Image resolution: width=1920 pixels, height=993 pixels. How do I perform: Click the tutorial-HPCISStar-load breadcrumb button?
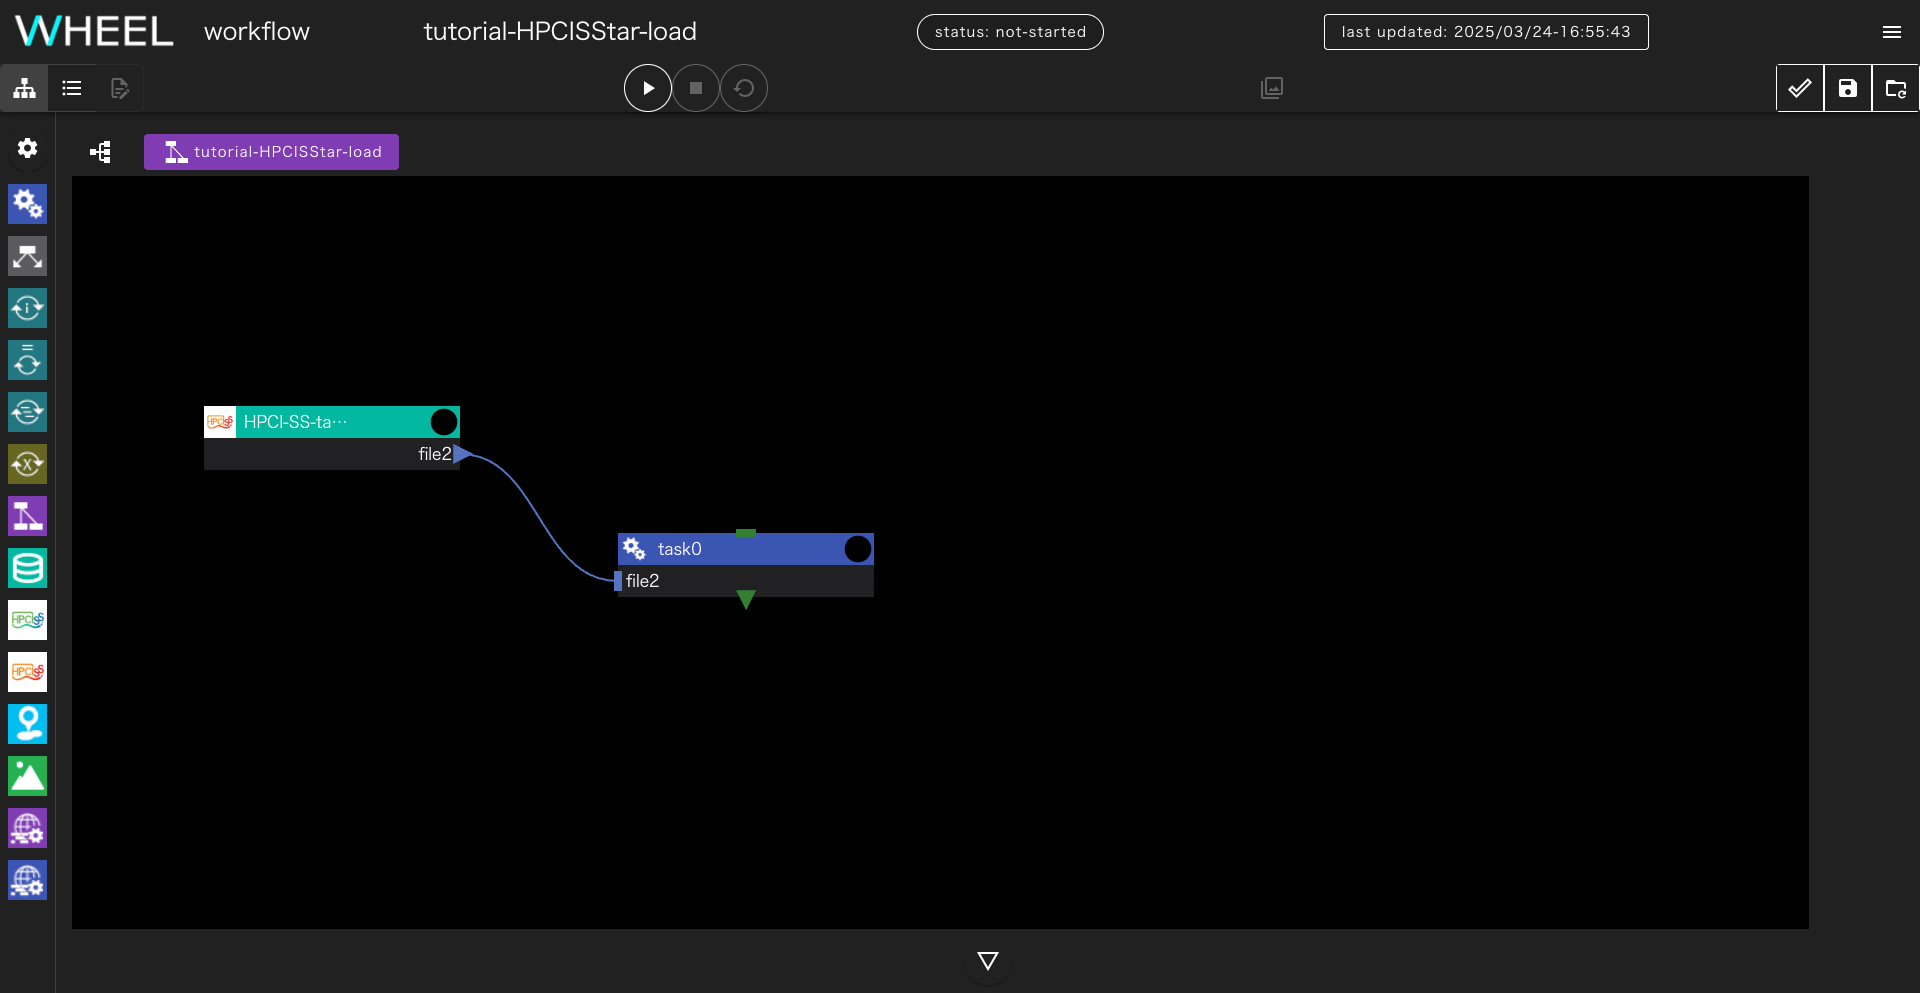click(x=271, y=152)
